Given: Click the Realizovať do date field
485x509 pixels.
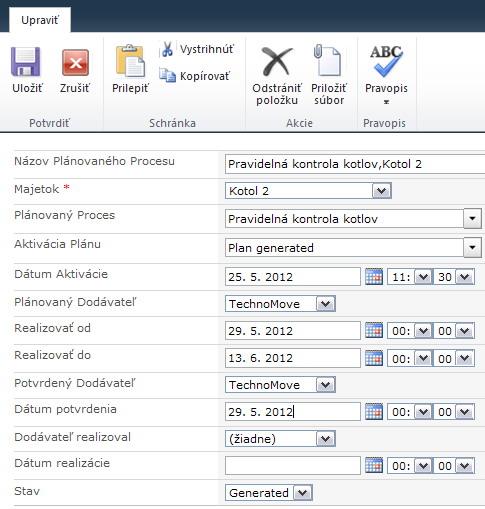Looking at the screenshot, I should [x=293, y=358].
